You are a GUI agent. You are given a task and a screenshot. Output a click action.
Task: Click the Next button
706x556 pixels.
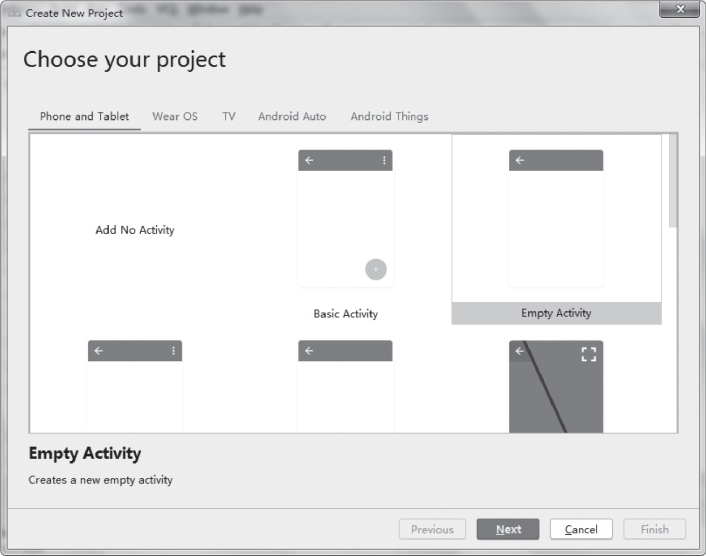(508, 529)
